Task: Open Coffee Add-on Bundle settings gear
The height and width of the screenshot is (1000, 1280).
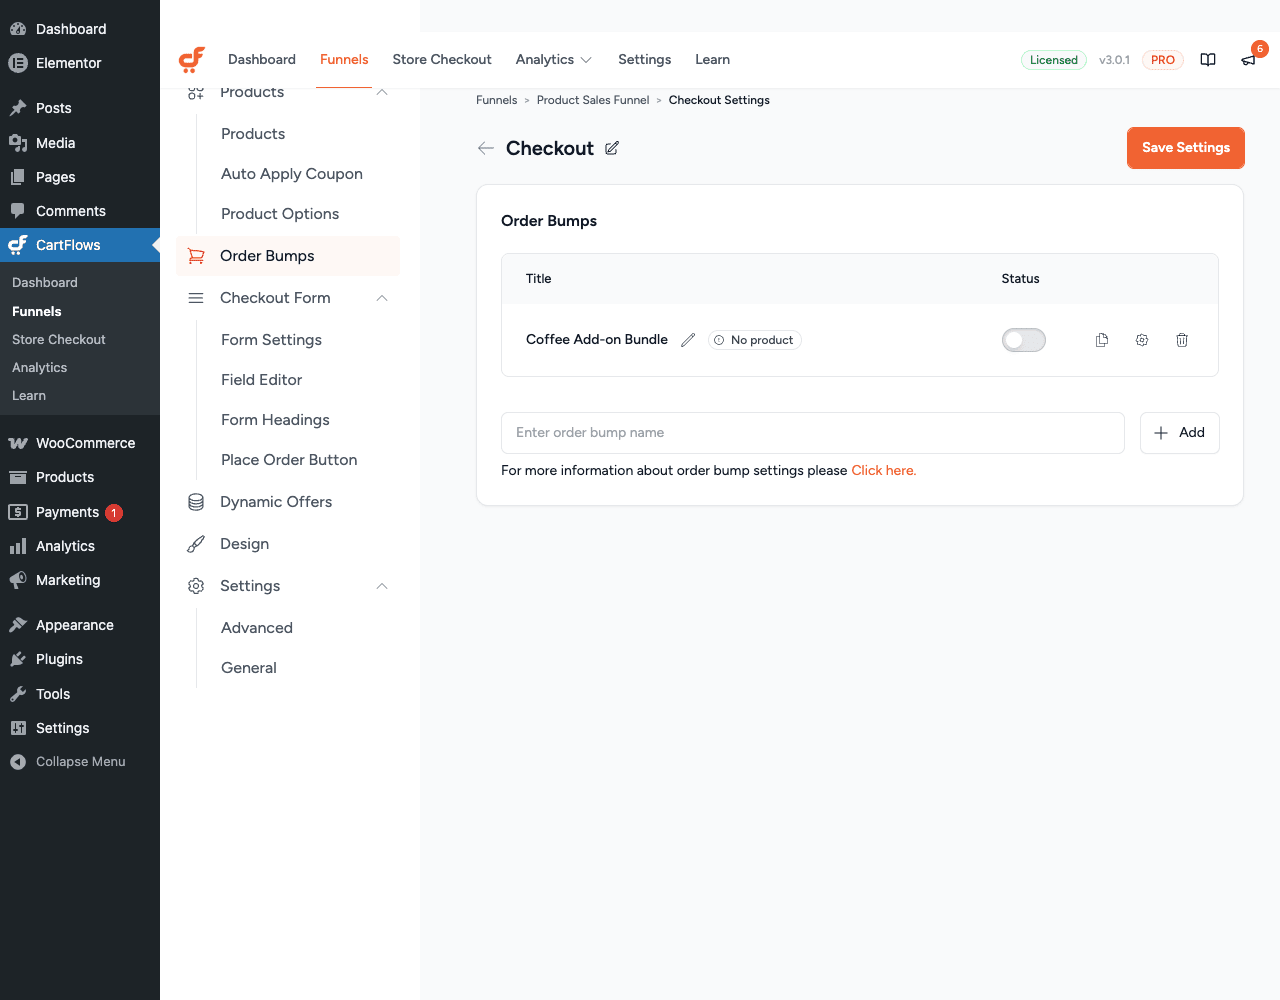Action: (1142, 340)
